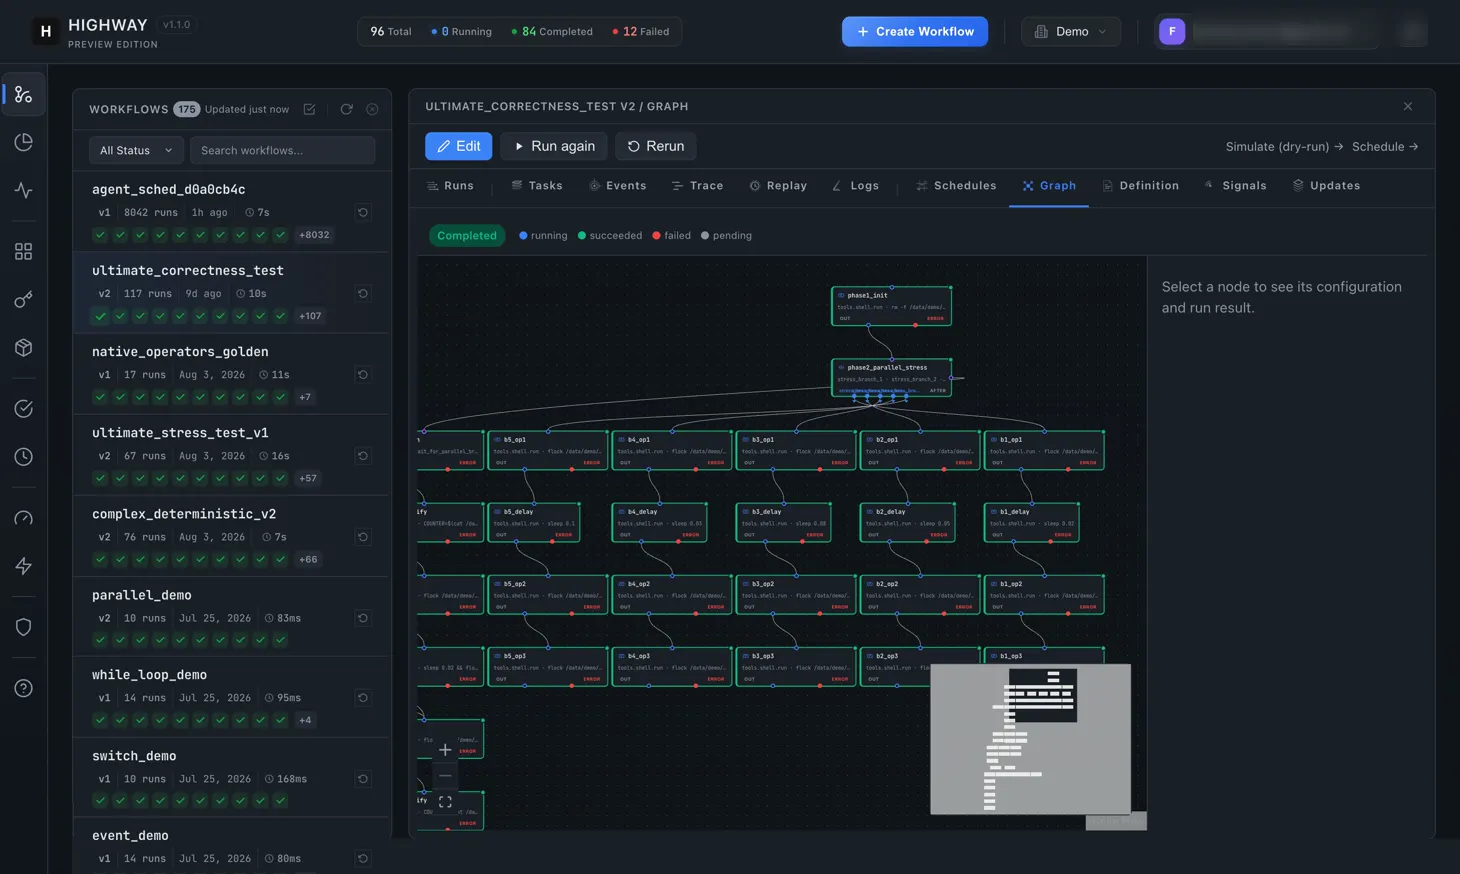Screen dimensions: 1460x874
Task: Select the phase1_init node
Action: 891,306
